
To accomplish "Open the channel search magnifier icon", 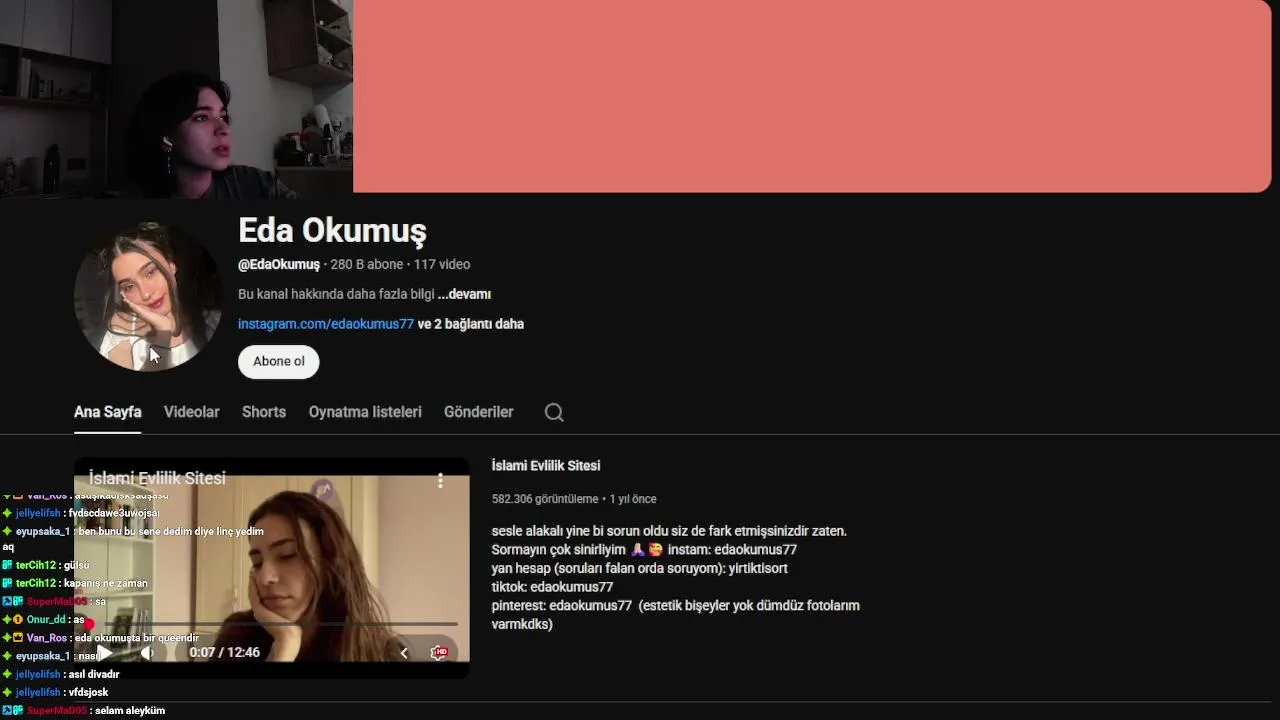I will pyautogui.click(x=554, y=412).
